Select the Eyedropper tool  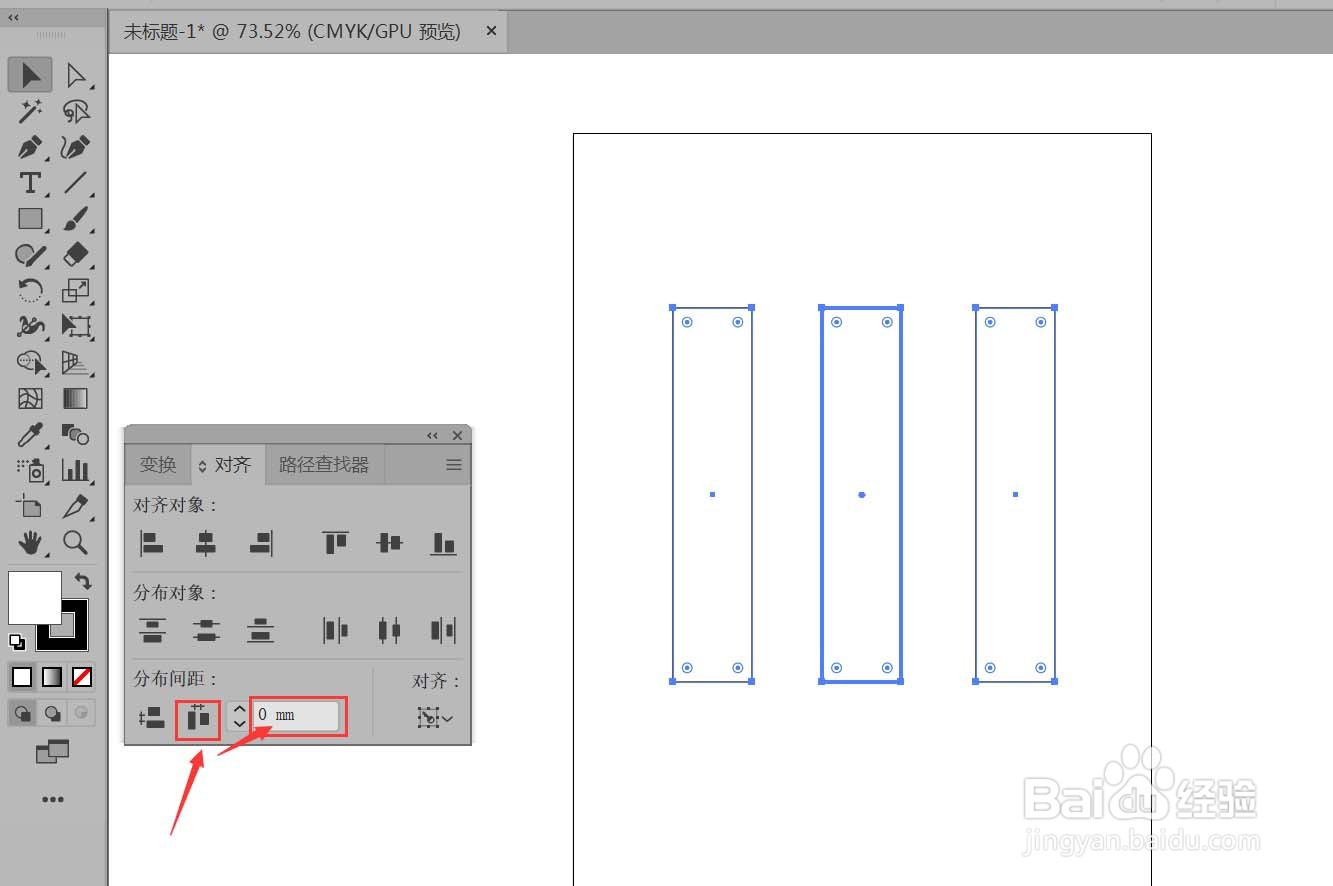coord(31,435)
